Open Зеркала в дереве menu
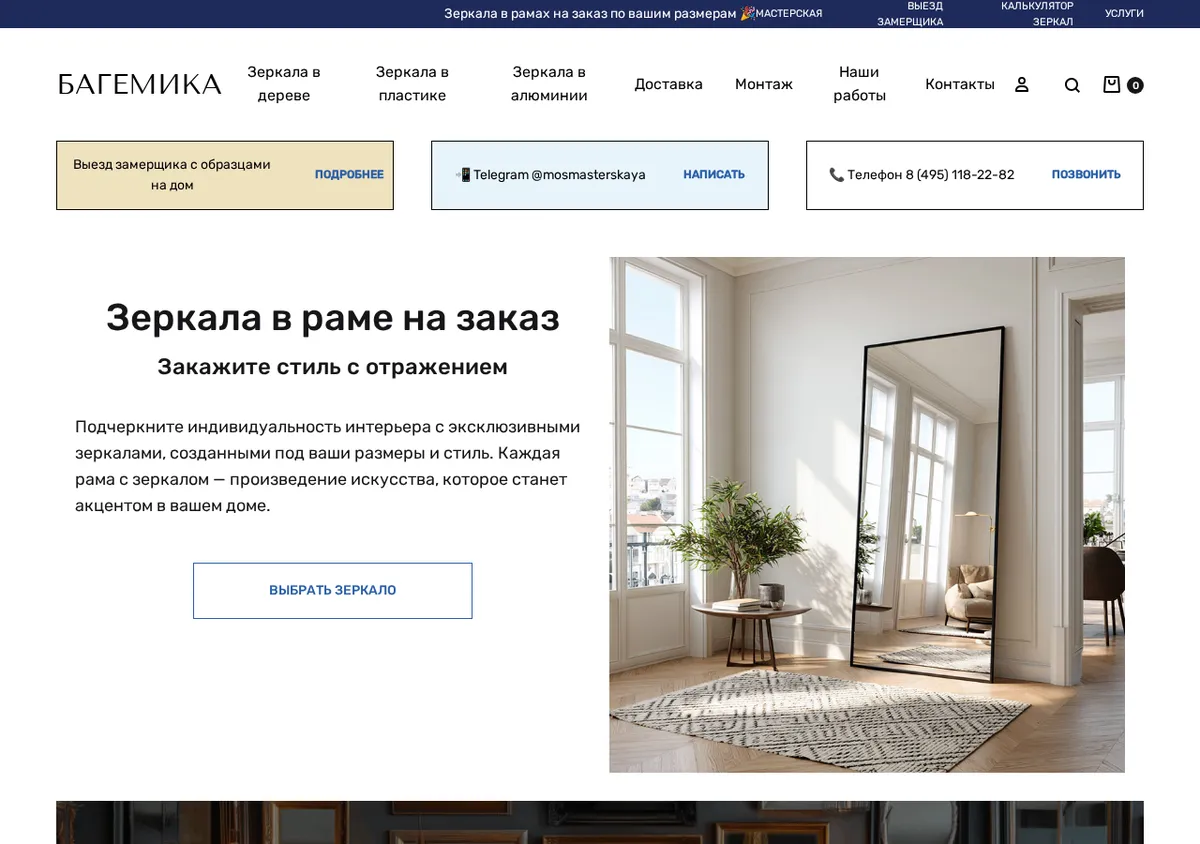The width and height of the screenshot is (1200, 844). tap(284, 84)
